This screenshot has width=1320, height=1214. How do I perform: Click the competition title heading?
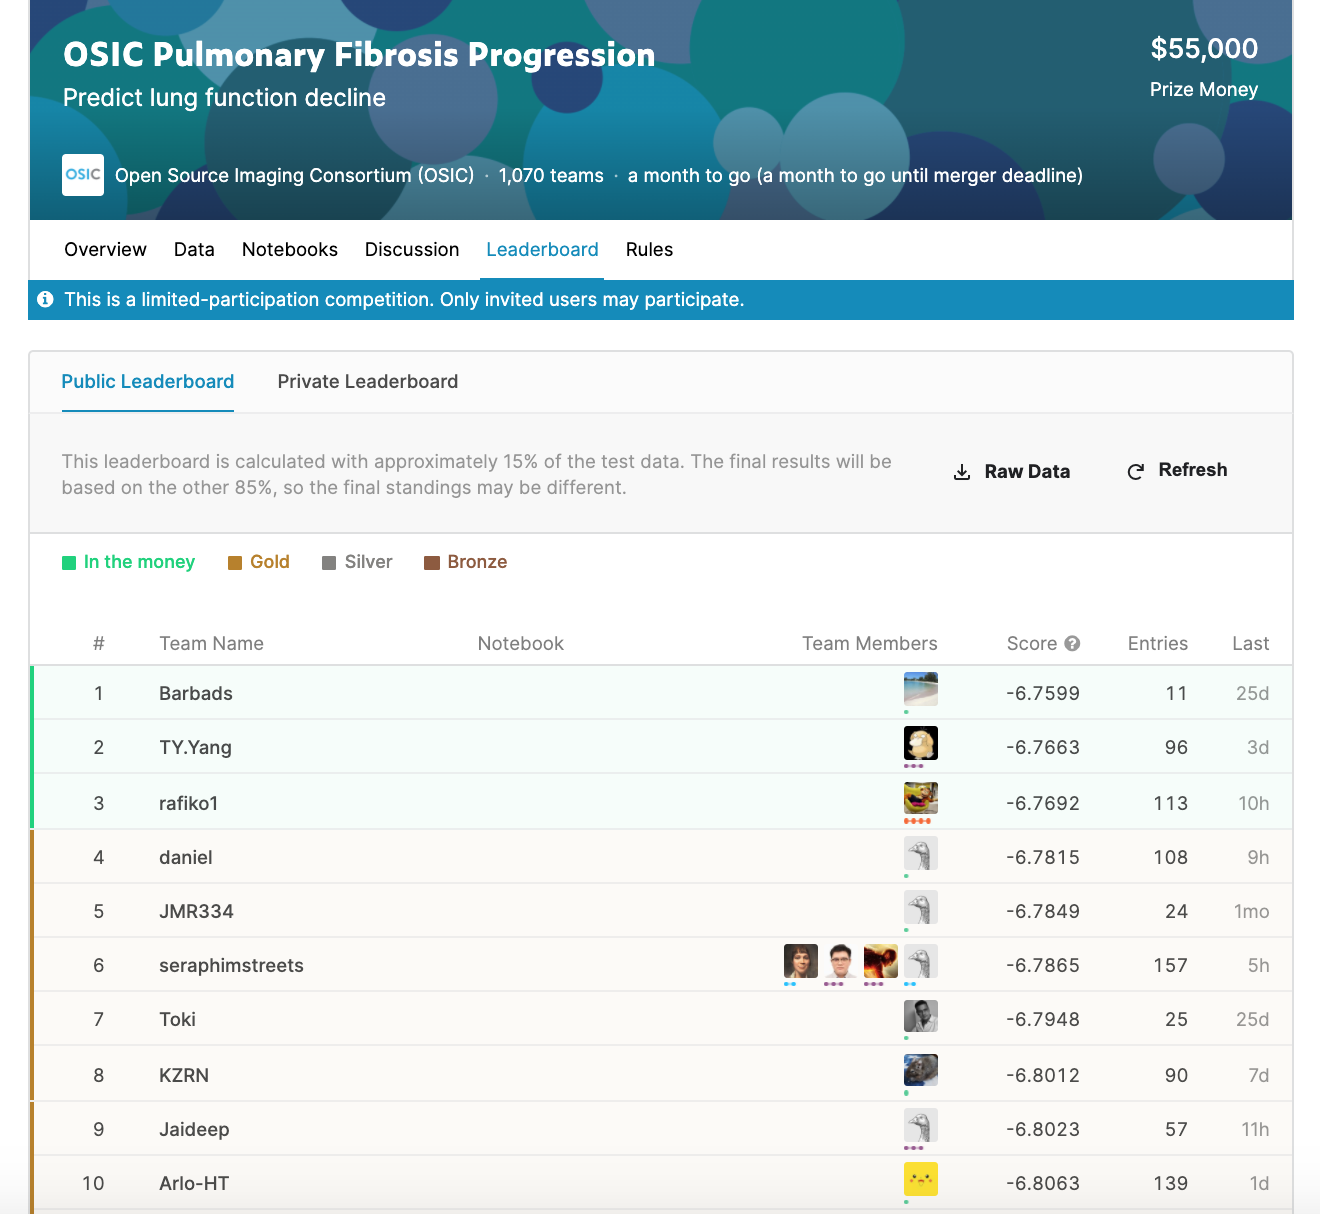[359, 55]
